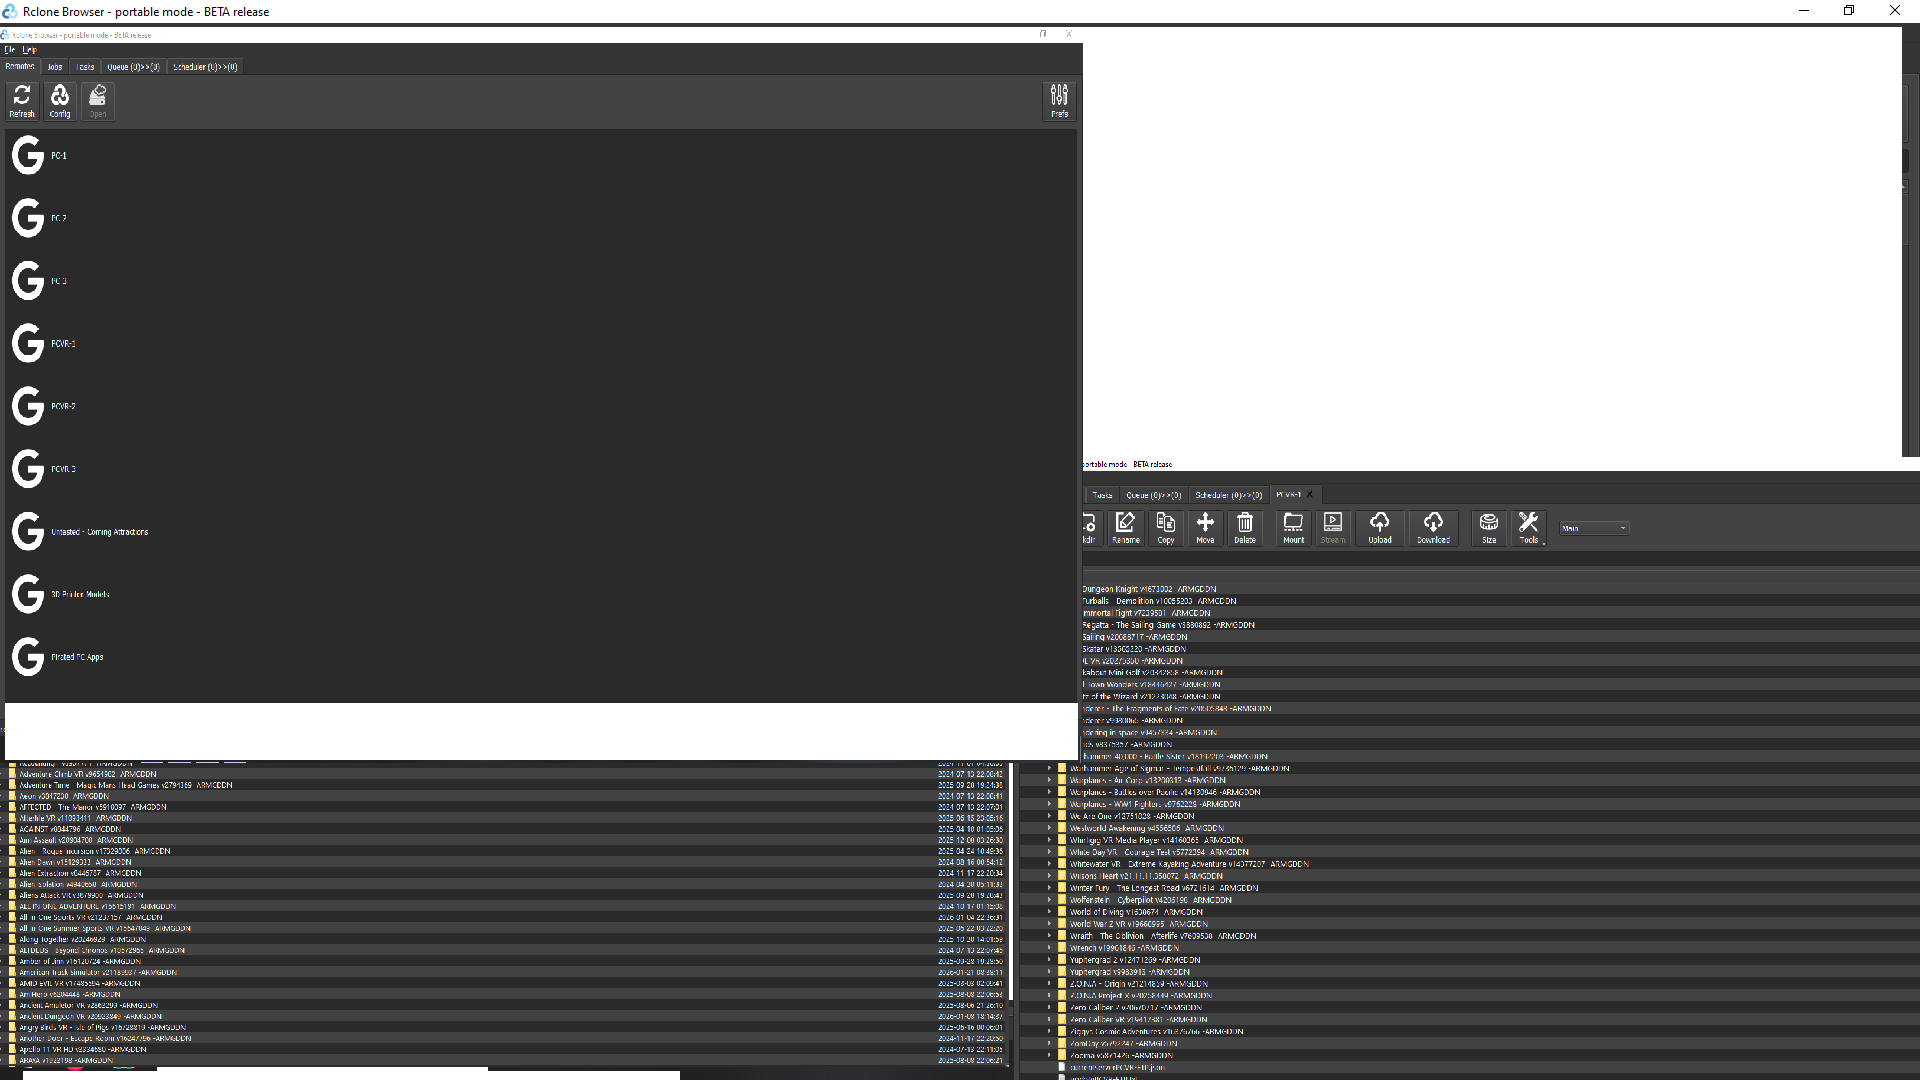Open the Main combo box dropdown
The width and height of the screenshot is (1920, 1080).
coord(1594,528)
